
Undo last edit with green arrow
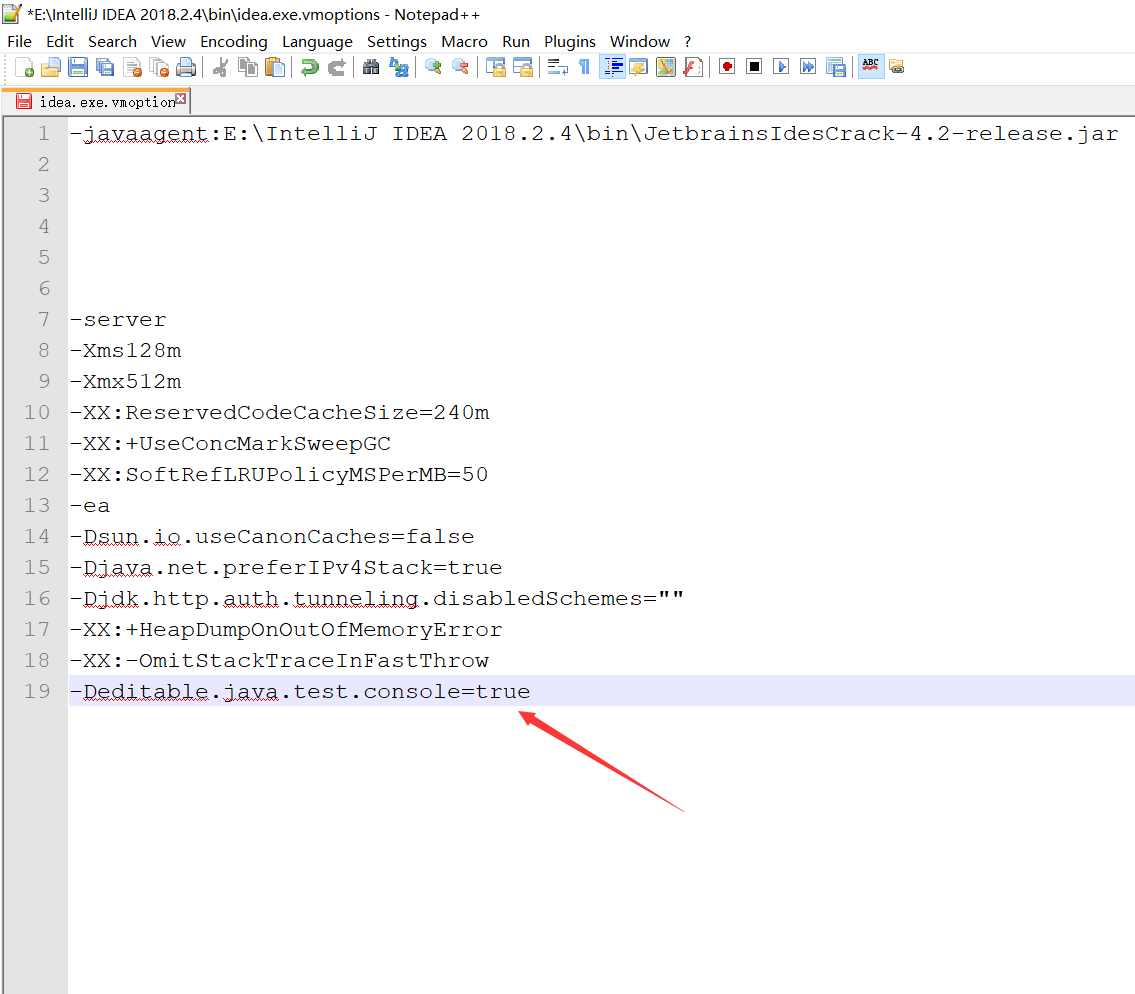pyautogui.click(x=310, y=67)
